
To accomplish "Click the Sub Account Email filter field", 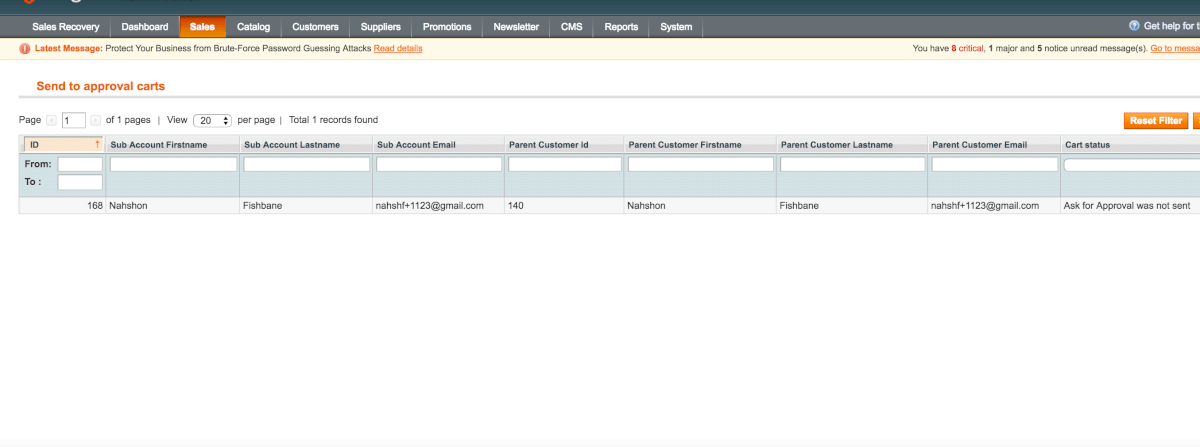I will coord(438,164).
